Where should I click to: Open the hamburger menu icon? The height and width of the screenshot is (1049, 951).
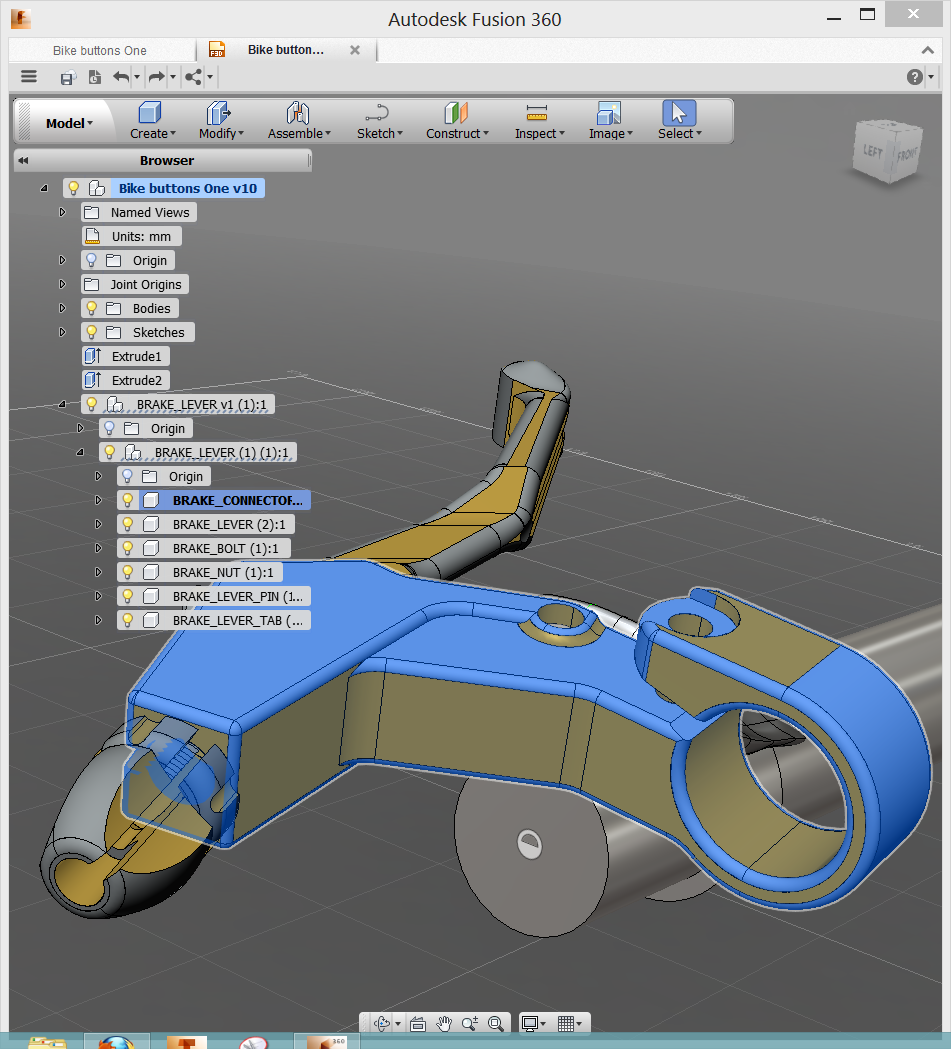[x=29, y=76]
